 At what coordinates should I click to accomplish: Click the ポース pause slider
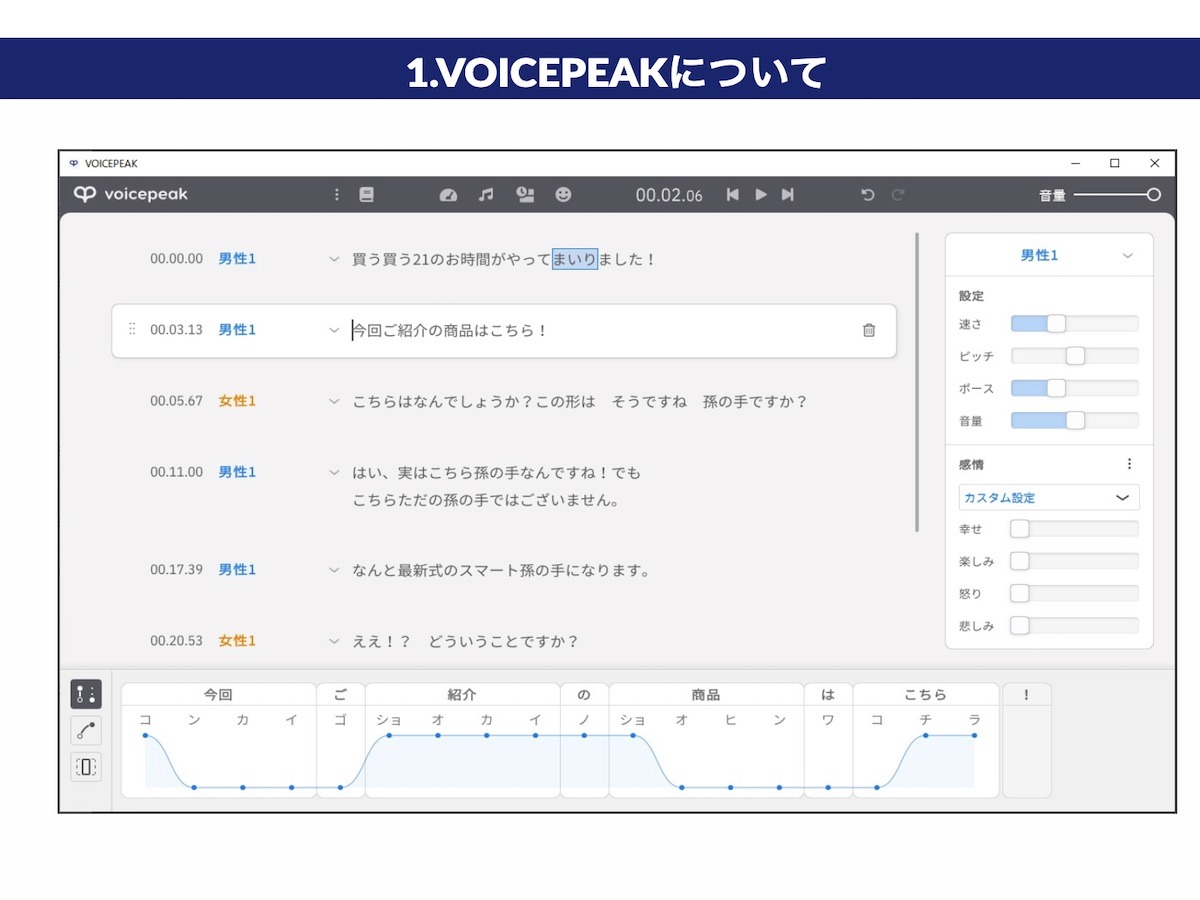tap(1075, 388)
